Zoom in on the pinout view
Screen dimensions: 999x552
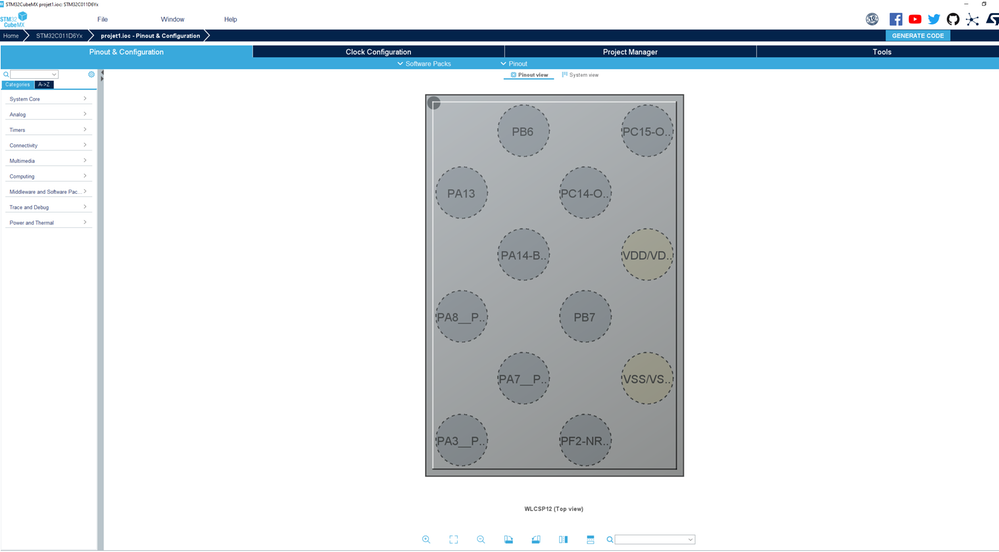point(426,539)
